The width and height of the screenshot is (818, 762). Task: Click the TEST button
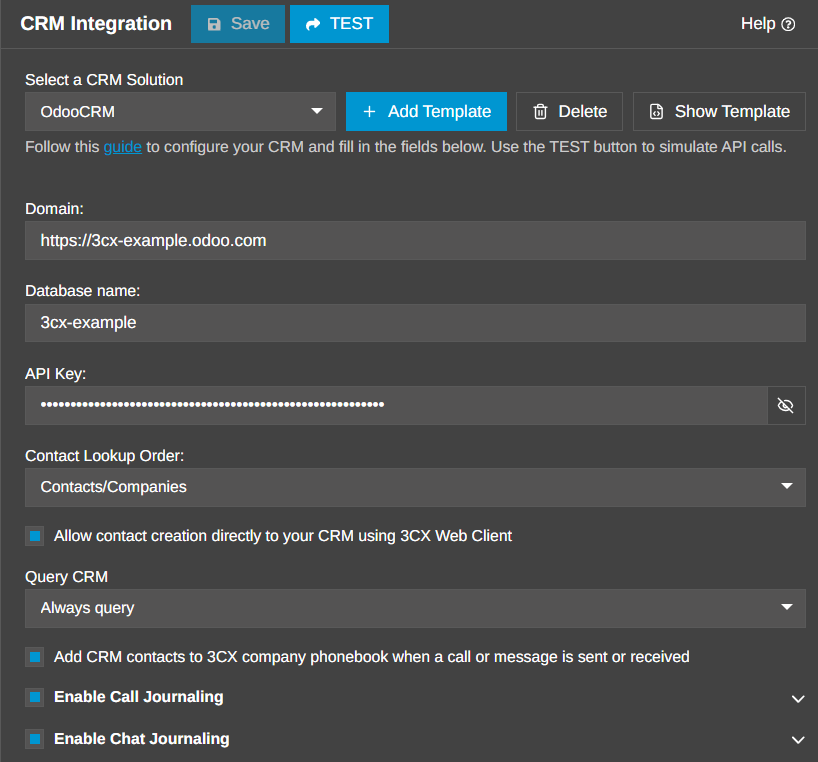click(339, 24)
